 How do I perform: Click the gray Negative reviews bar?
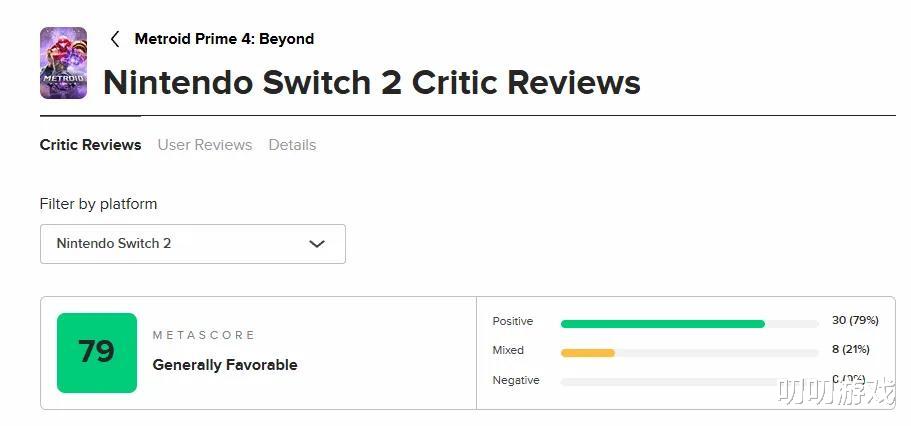[668, 382]
